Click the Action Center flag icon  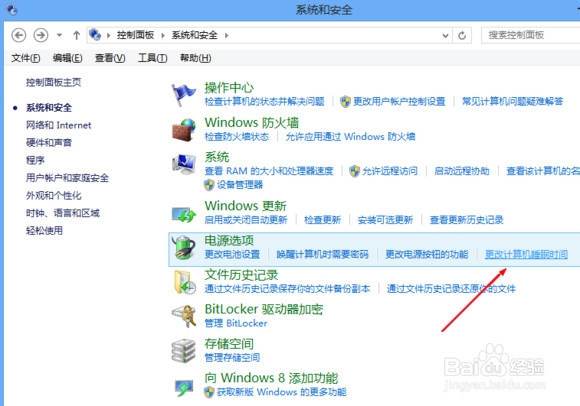pyautogui.click(x=183, y=95)
